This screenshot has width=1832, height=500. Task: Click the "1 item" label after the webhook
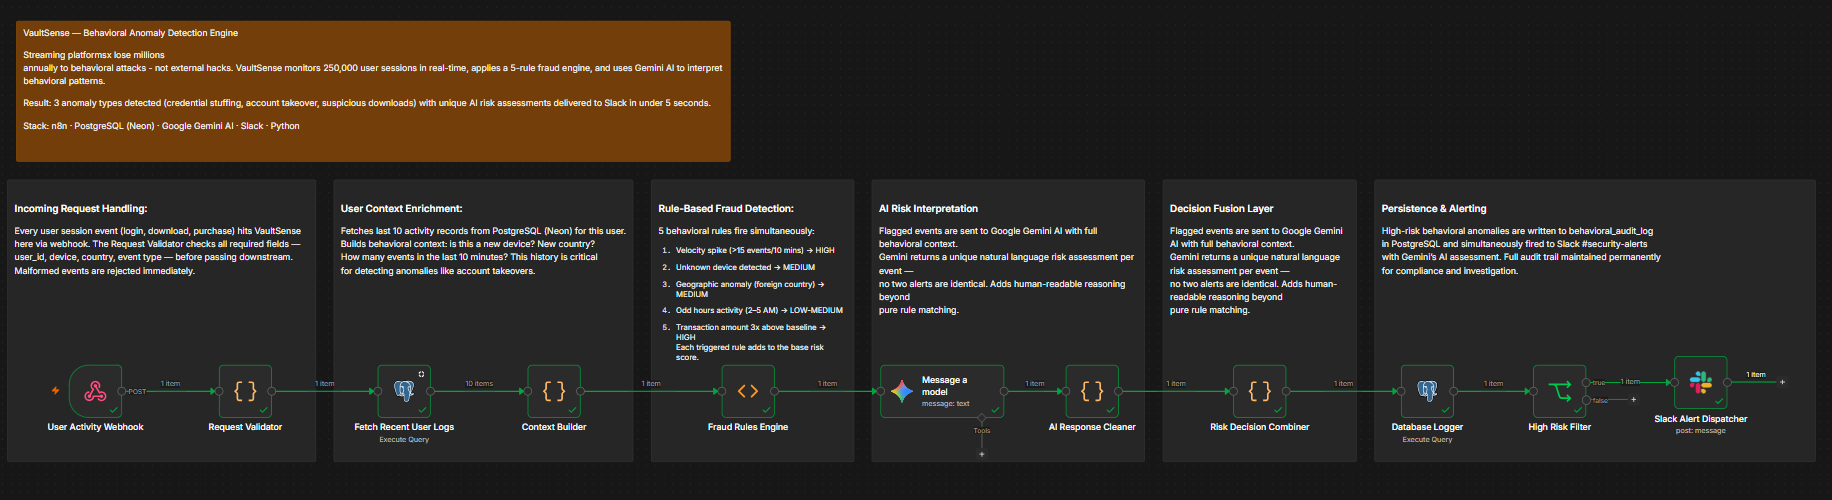pos(171,383)
